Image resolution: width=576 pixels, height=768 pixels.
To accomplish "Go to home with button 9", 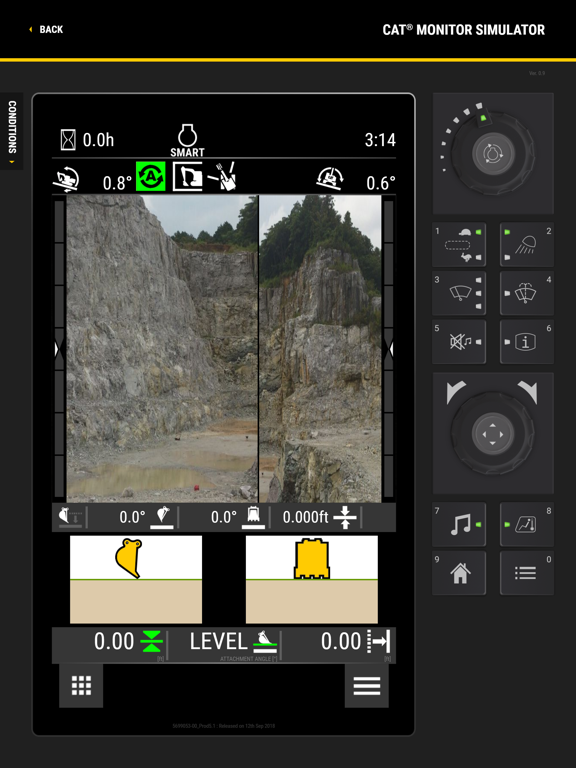I will (x=459, y=573).
